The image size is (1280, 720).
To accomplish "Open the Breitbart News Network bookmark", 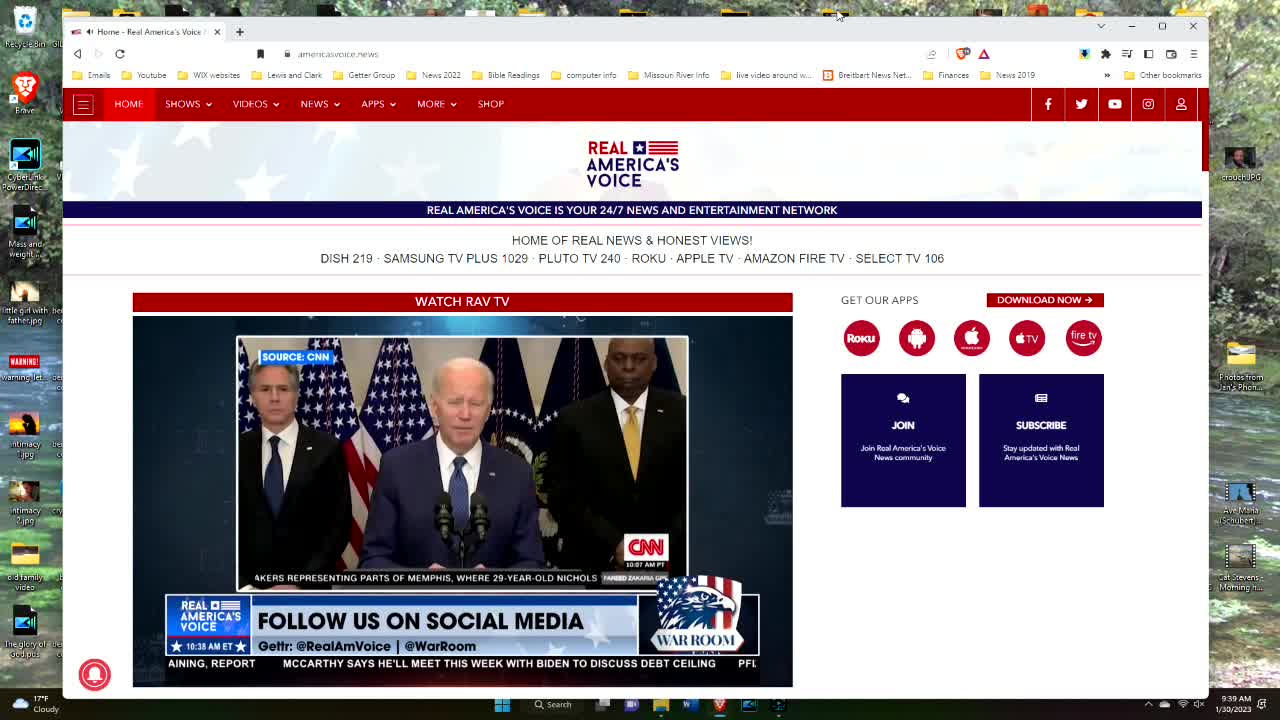I will pos(867,75).
